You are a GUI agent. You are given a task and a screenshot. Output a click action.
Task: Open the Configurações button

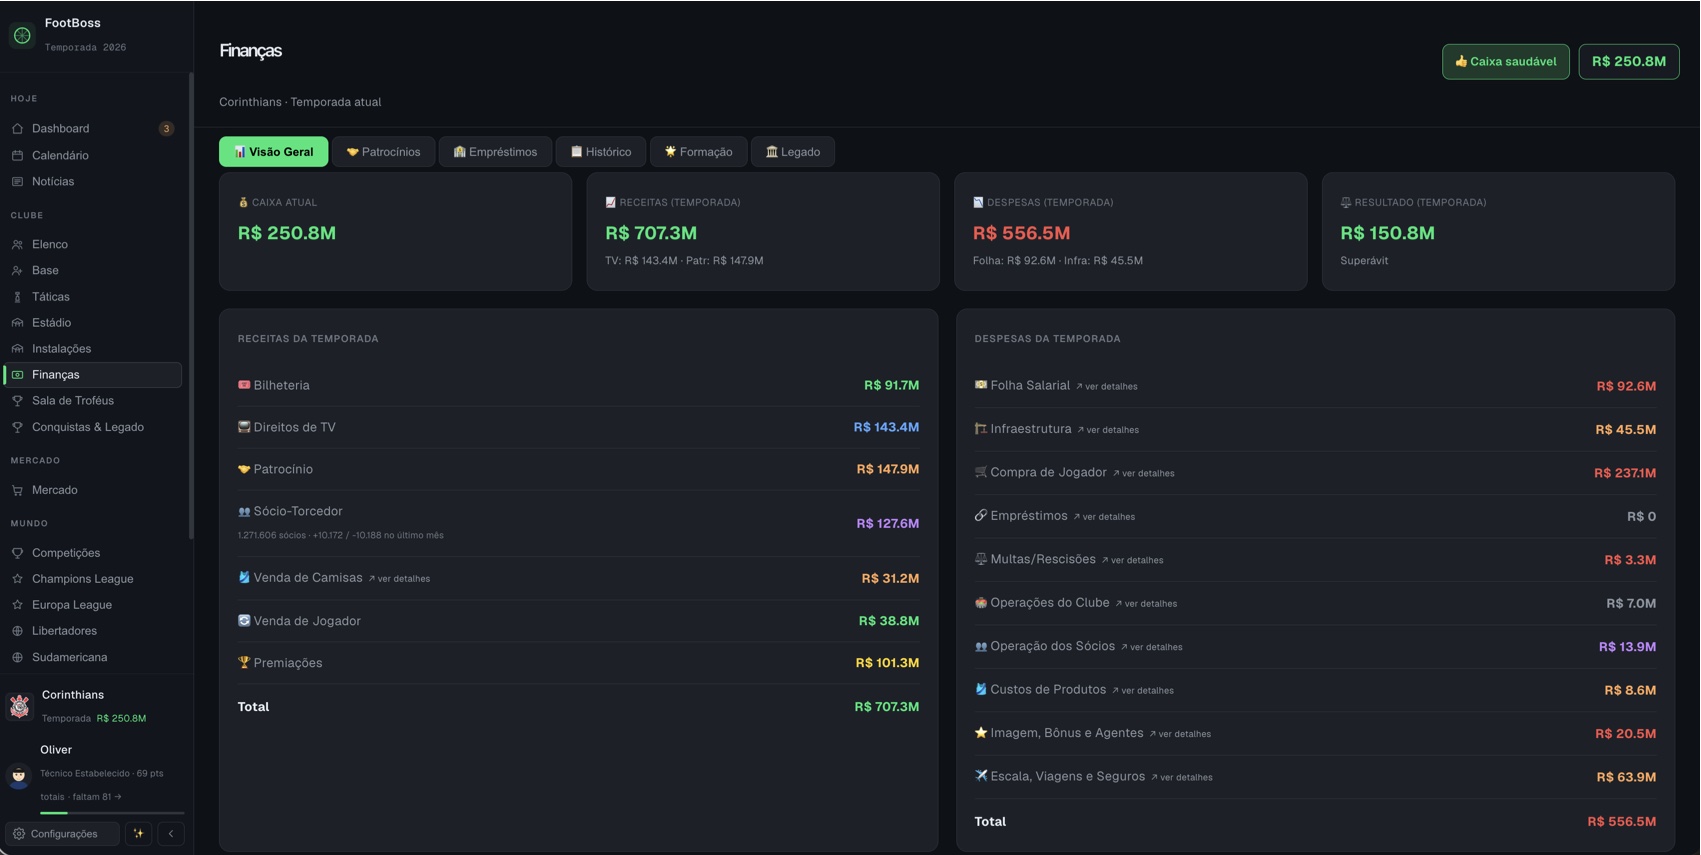[62, 833]
